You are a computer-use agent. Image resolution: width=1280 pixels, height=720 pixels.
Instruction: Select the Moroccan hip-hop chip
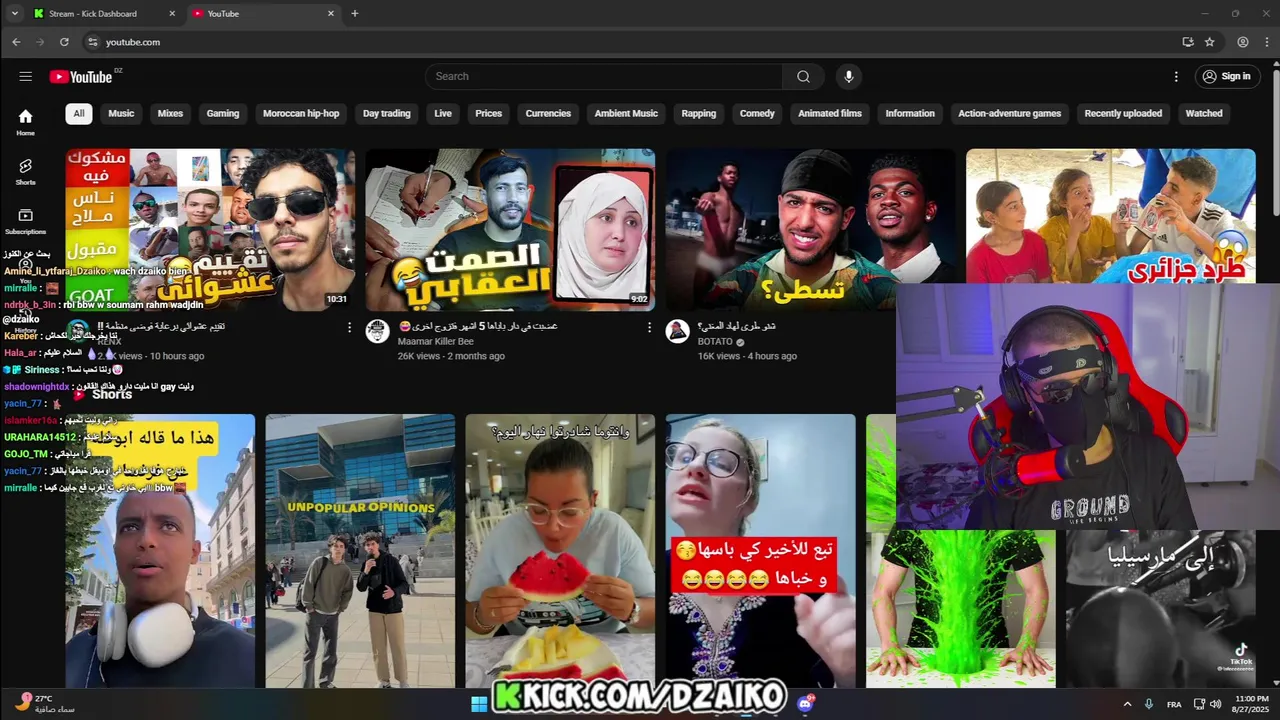point(301,113)
